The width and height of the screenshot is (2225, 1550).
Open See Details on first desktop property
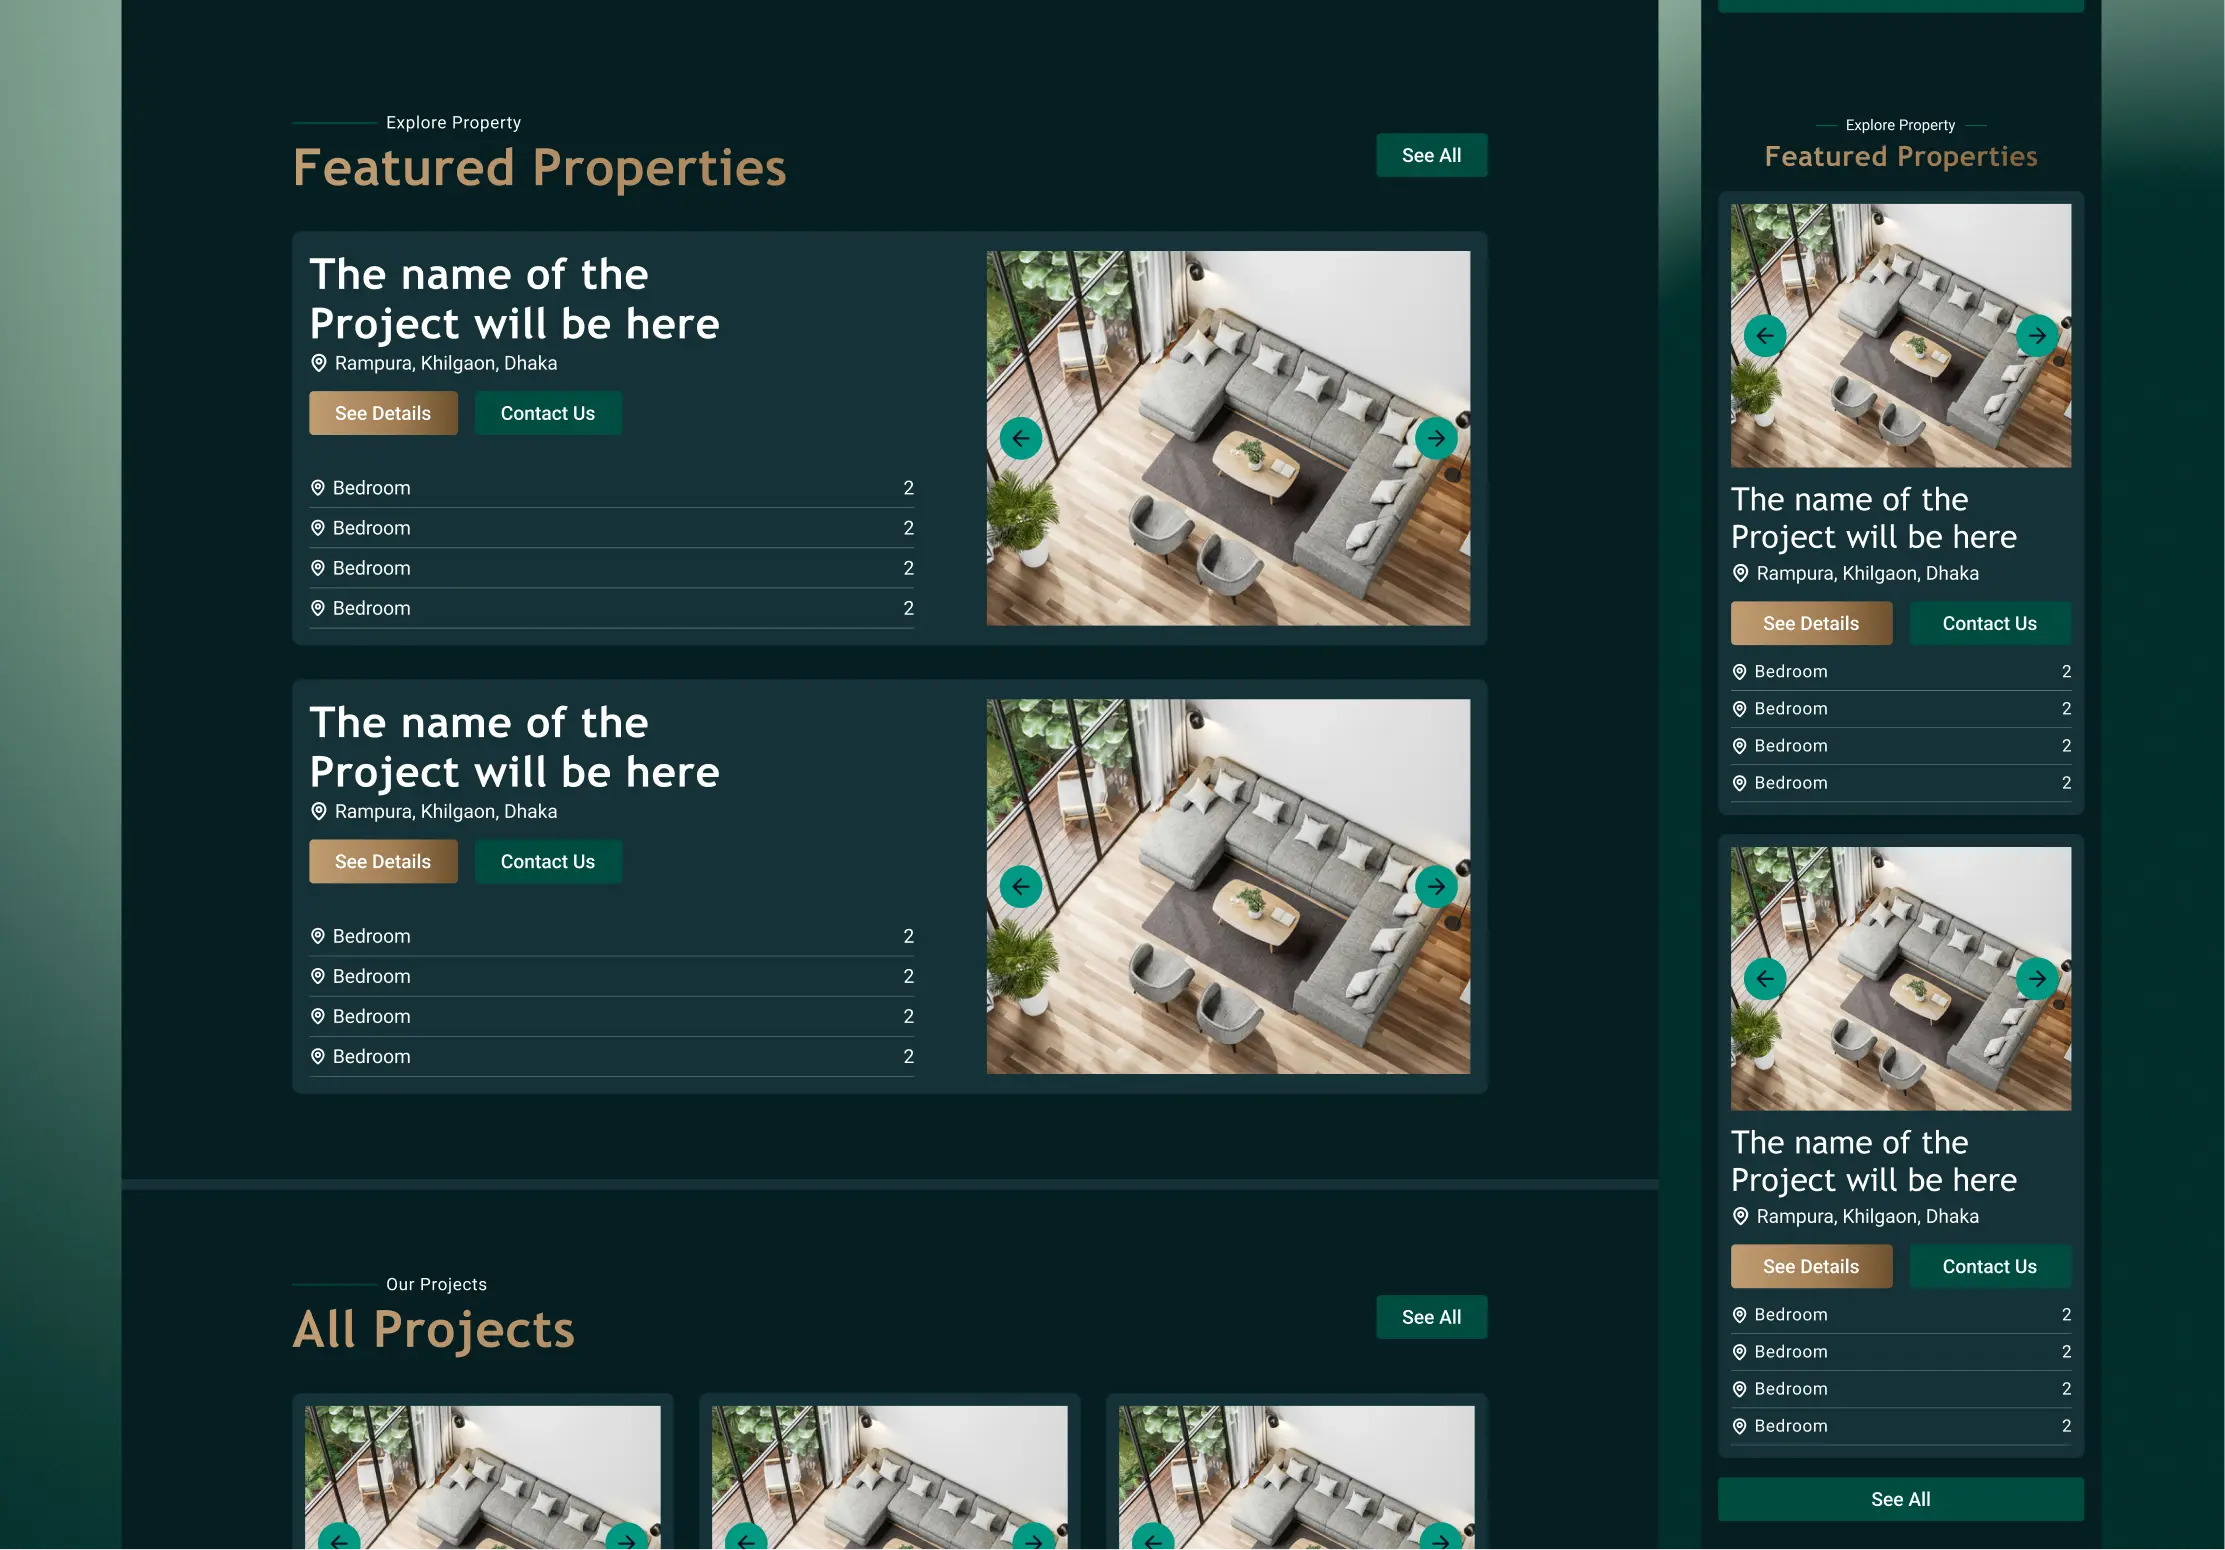pos(383,413)
